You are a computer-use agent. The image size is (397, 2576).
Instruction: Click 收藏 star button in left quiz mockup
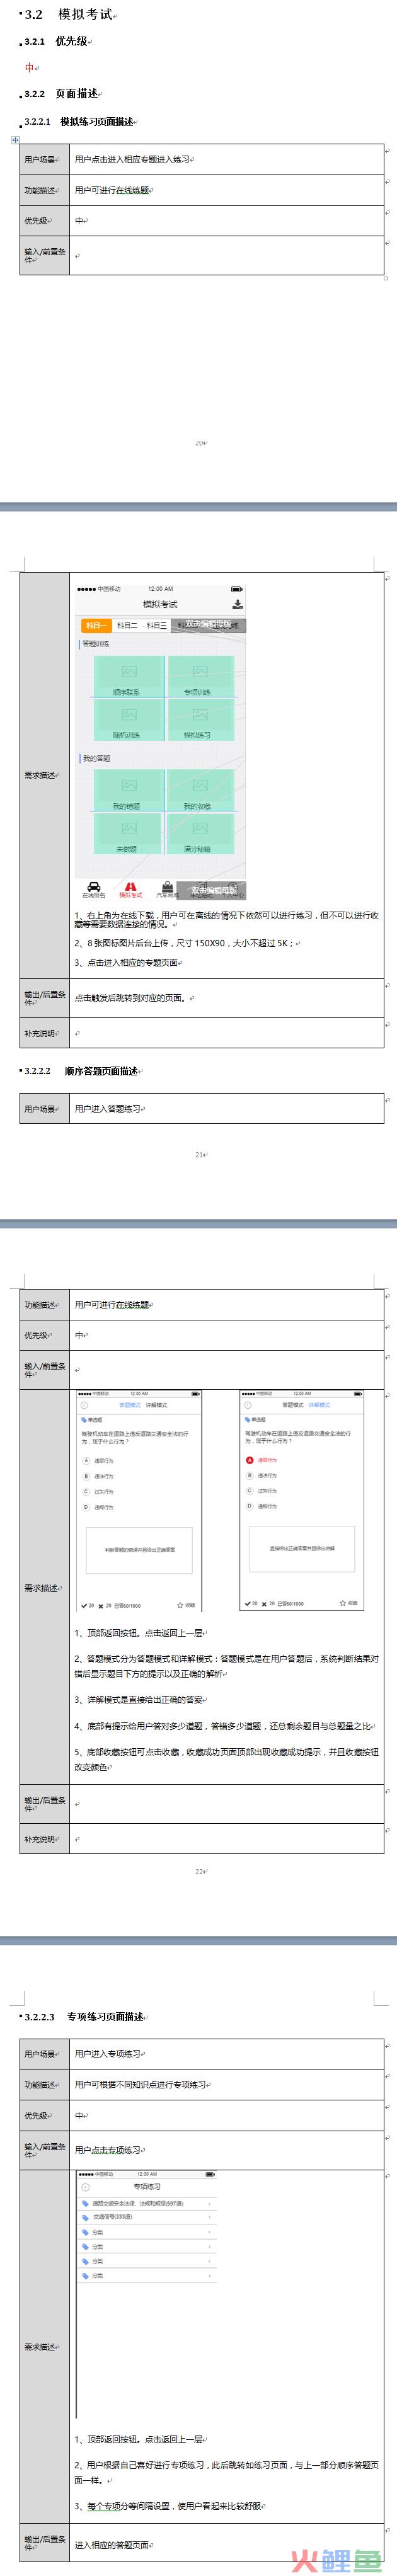tap(186, 1605)
